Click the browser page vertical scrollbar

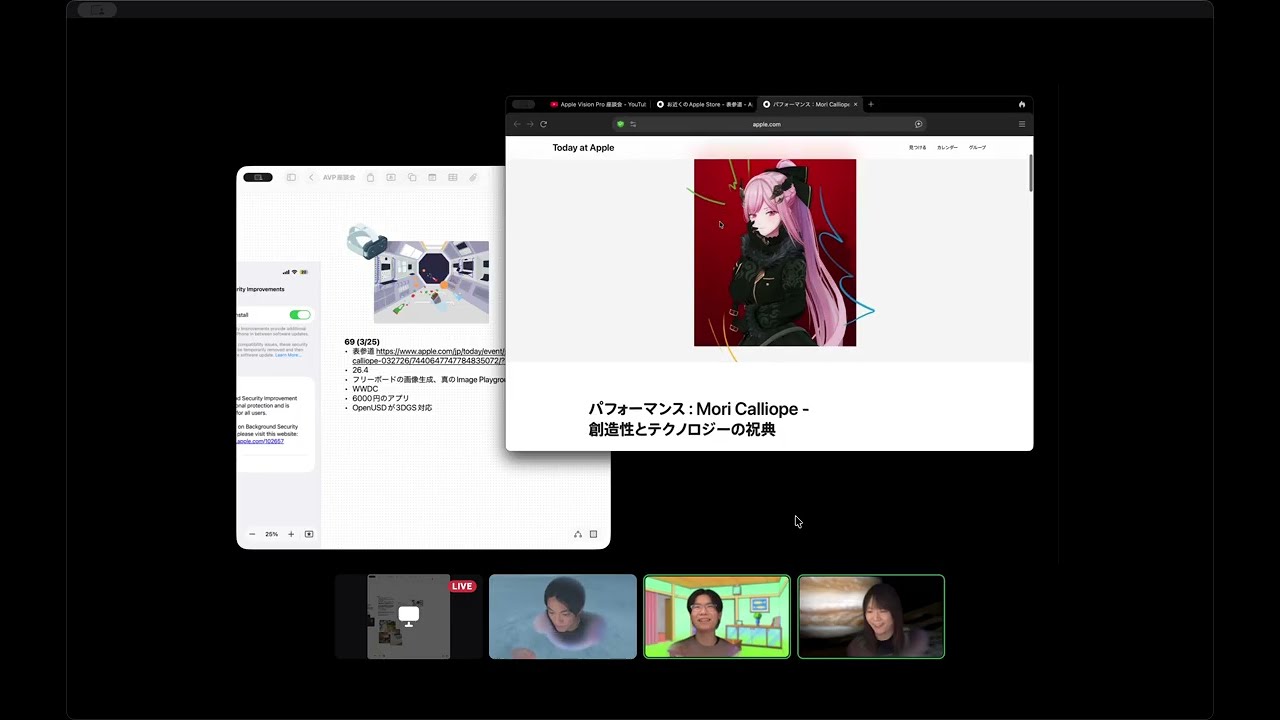1030,174
